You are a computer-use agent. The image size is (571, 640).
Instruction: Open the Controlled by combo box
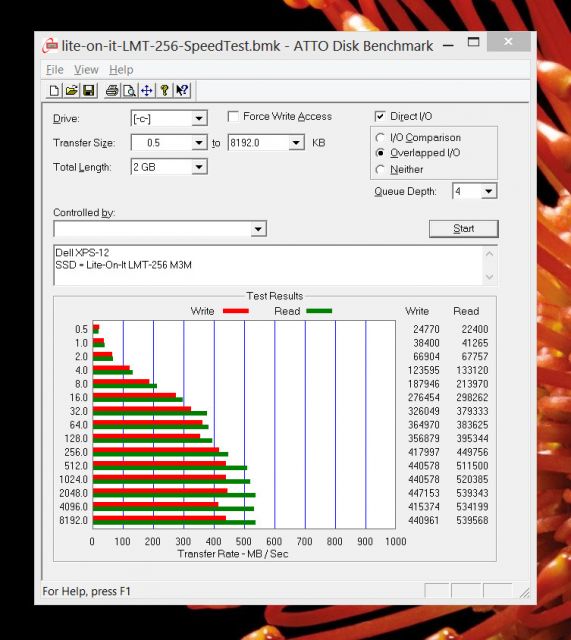click(160, 229)
